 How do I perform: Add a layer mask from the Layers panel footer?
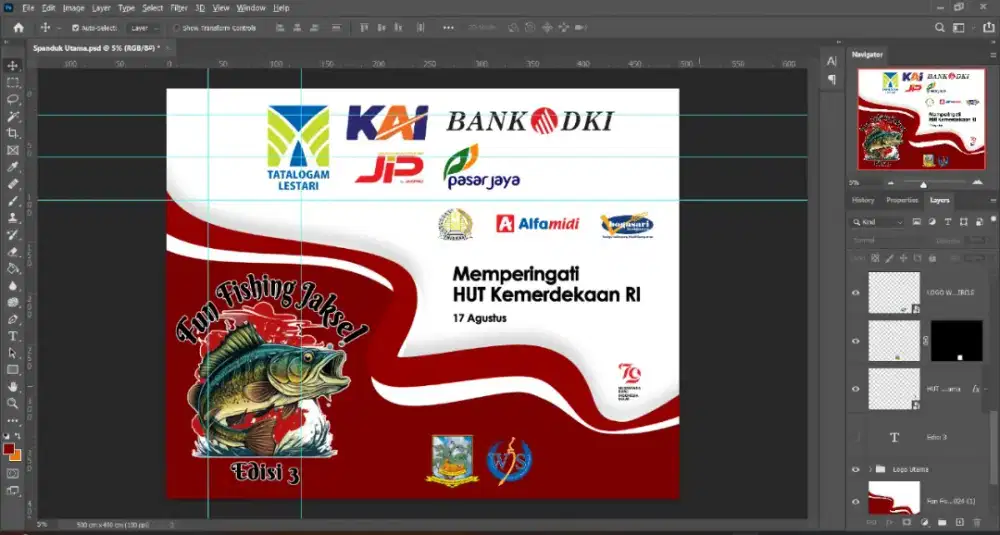[906, 522]
